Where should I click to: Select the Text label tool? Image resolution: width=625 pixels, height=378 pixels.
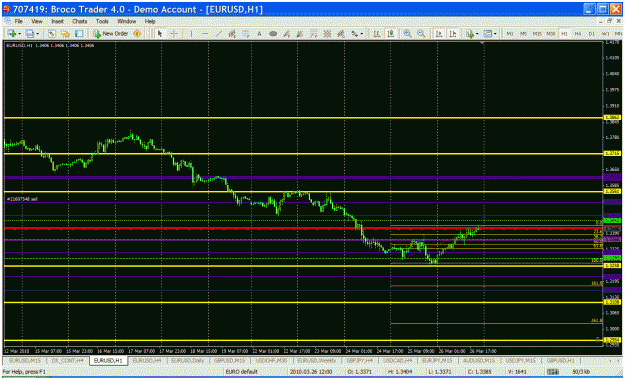(259, 34)
